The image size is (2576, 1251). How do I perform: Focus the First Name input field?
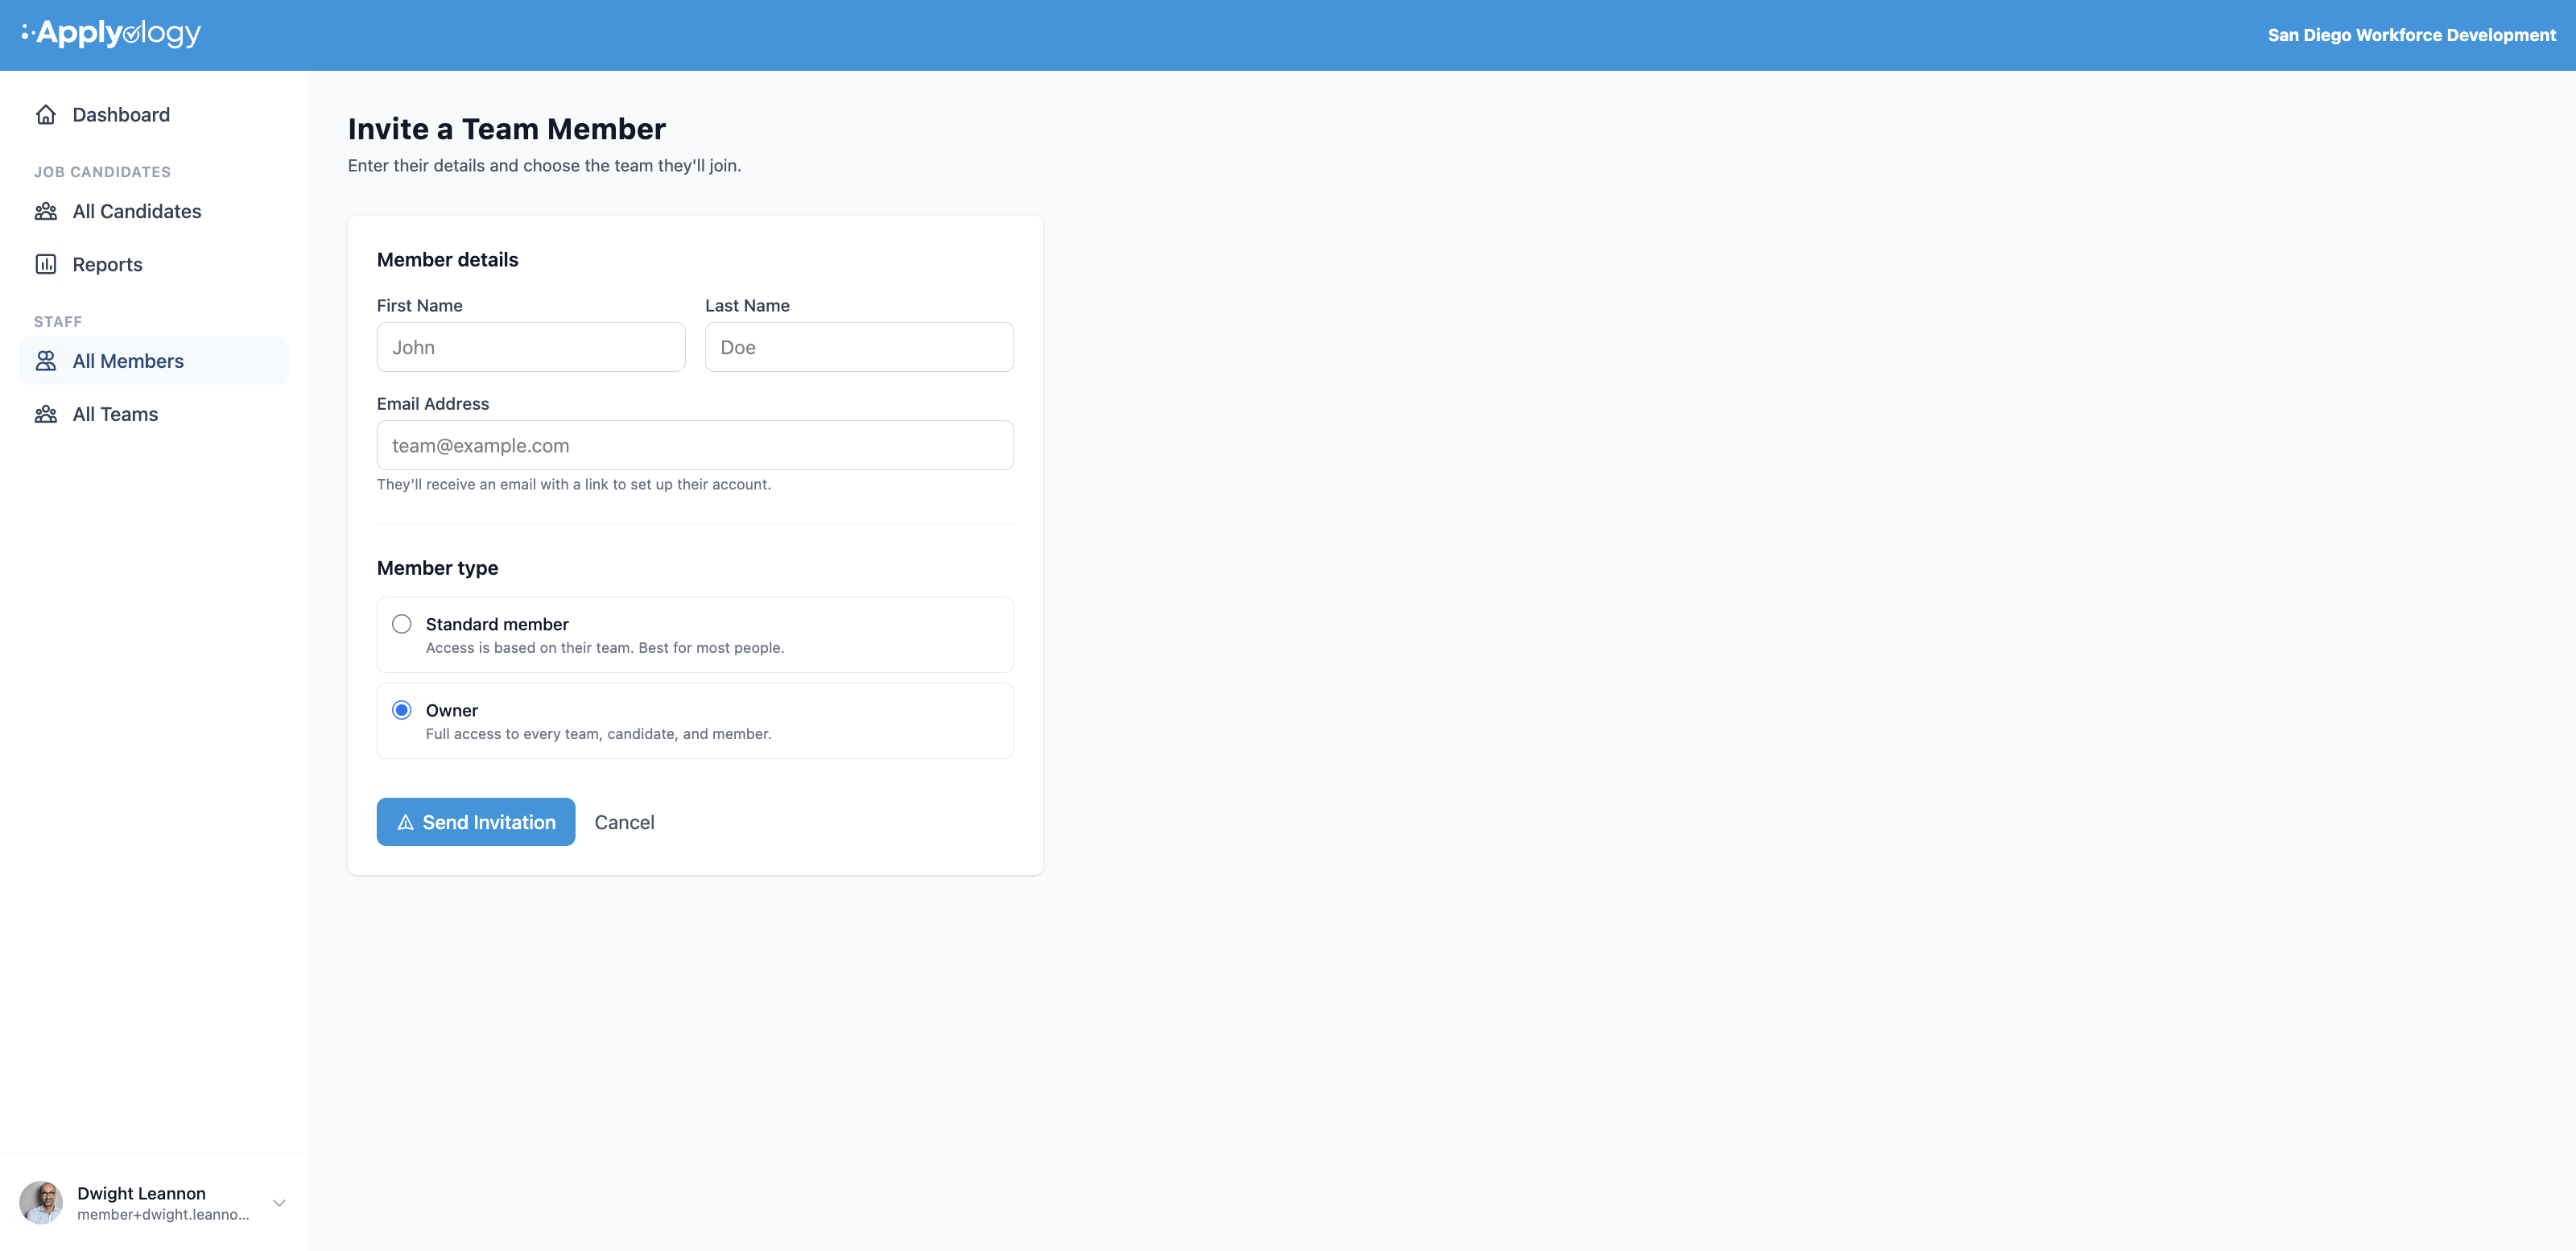pos(531,347)
